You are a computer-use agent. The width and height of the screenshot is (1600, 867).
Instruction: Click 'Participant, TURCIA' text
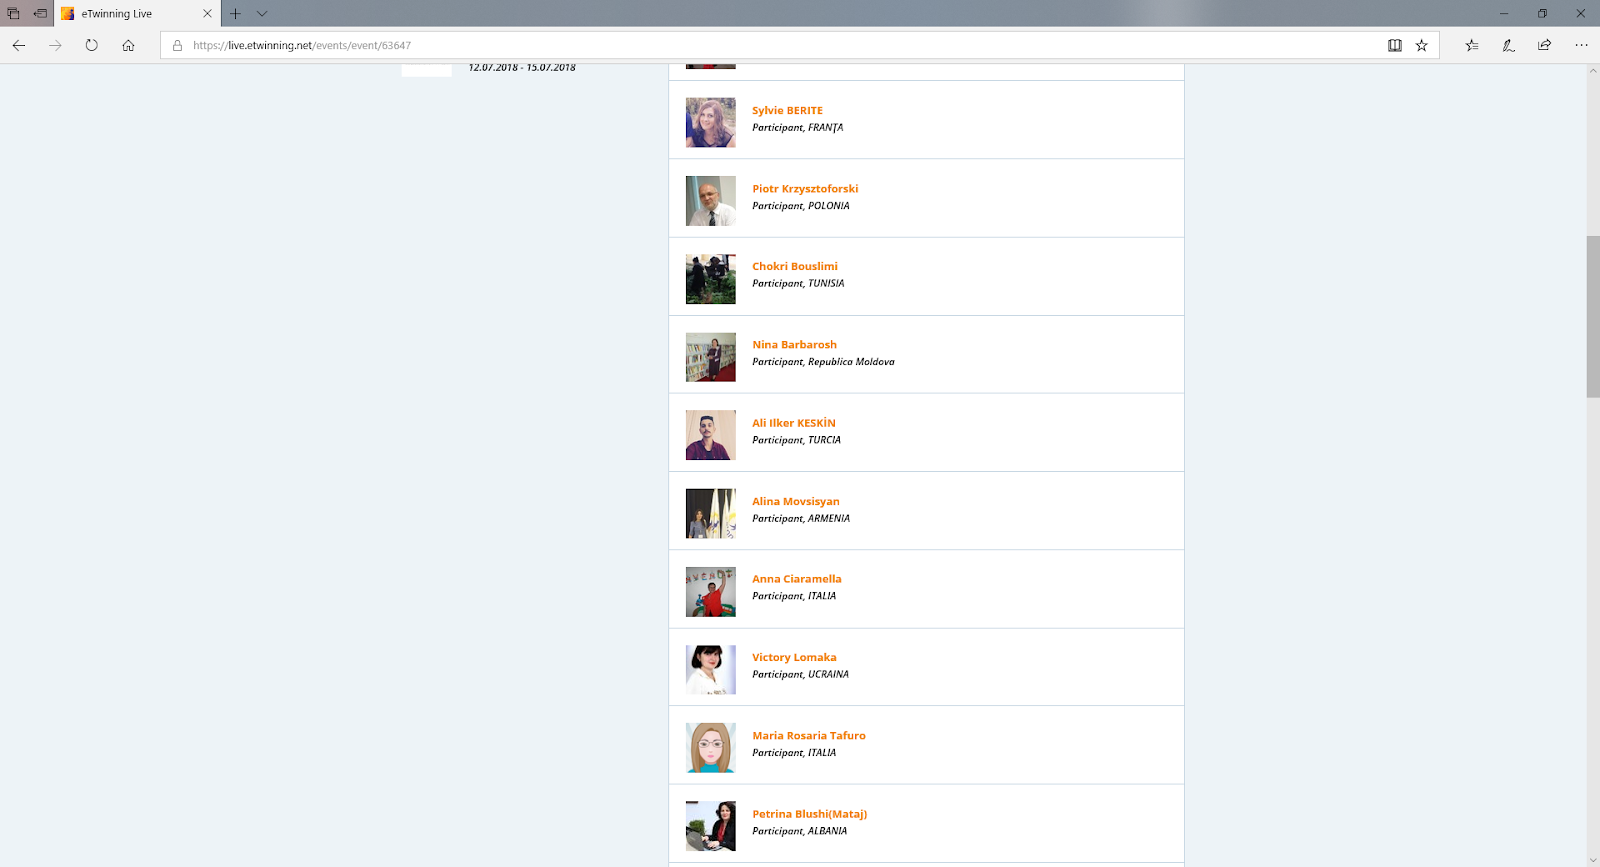(x=796, y=440)
